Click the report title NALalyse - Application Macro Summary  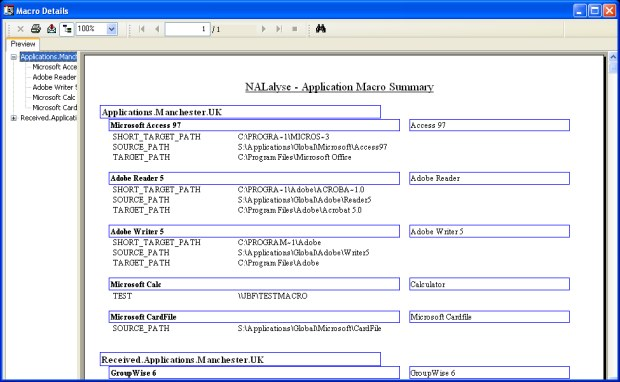(339, 87)
